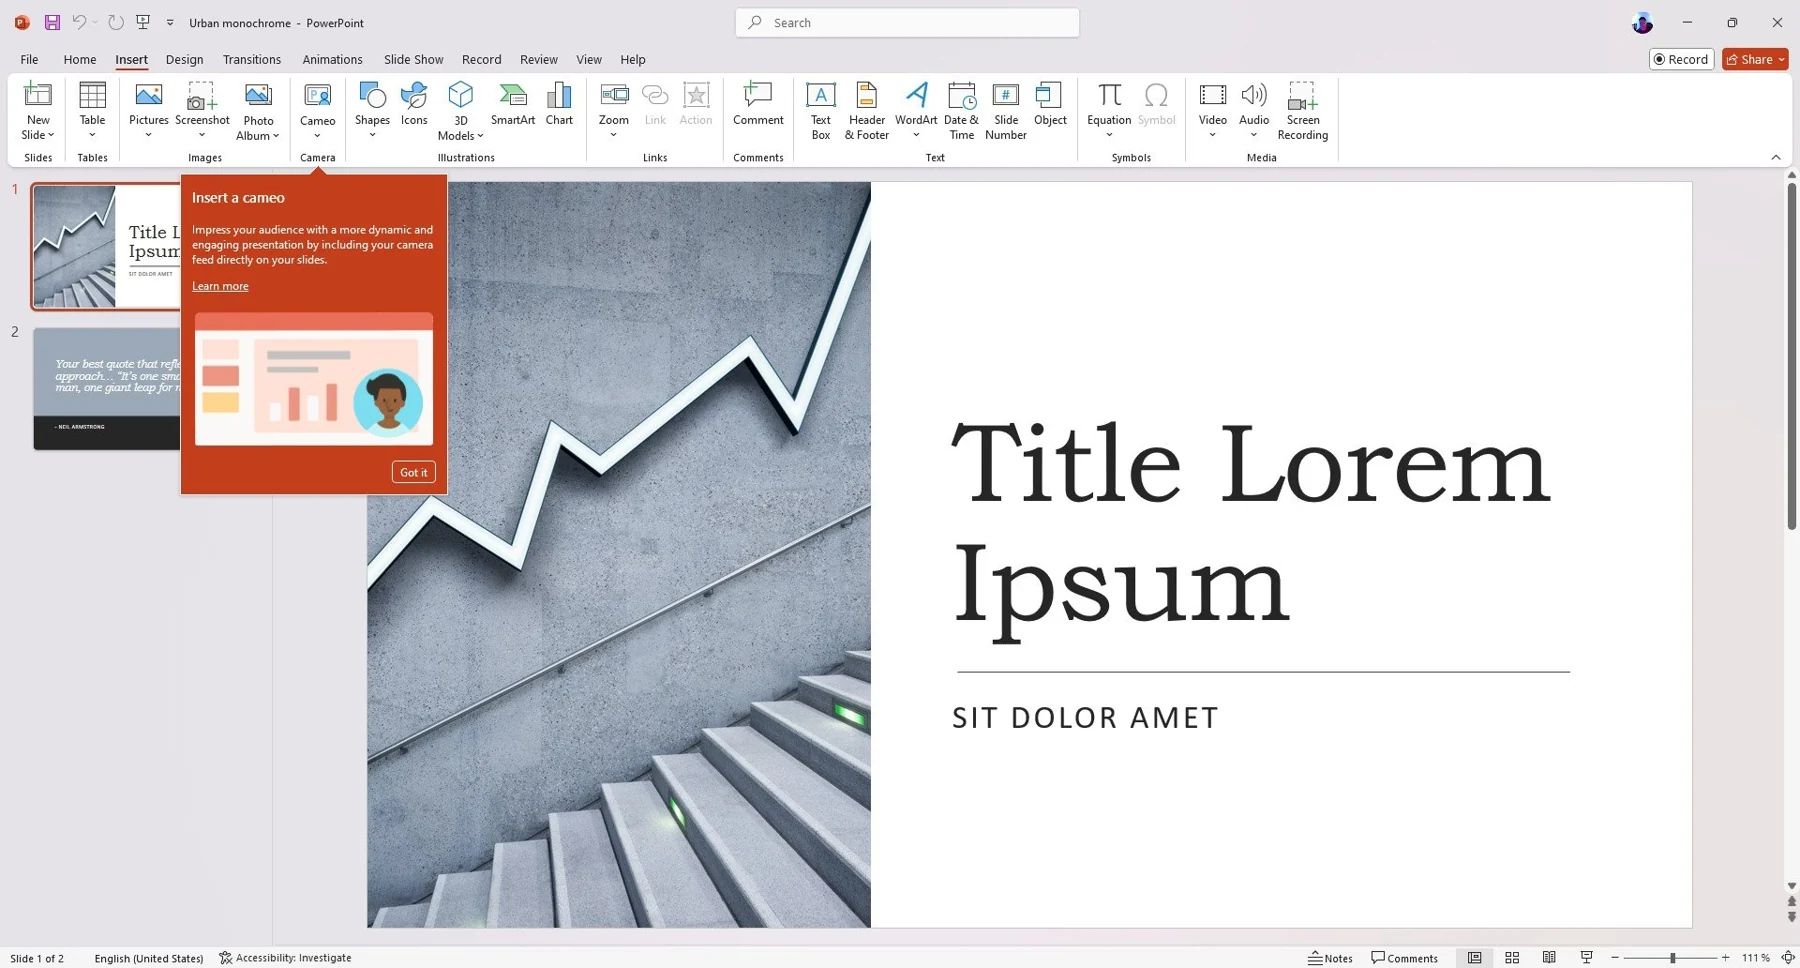This screenshot has width=1800, height=968.
Task: Insert a SmartArt graphic
Action: click(513, 104)
